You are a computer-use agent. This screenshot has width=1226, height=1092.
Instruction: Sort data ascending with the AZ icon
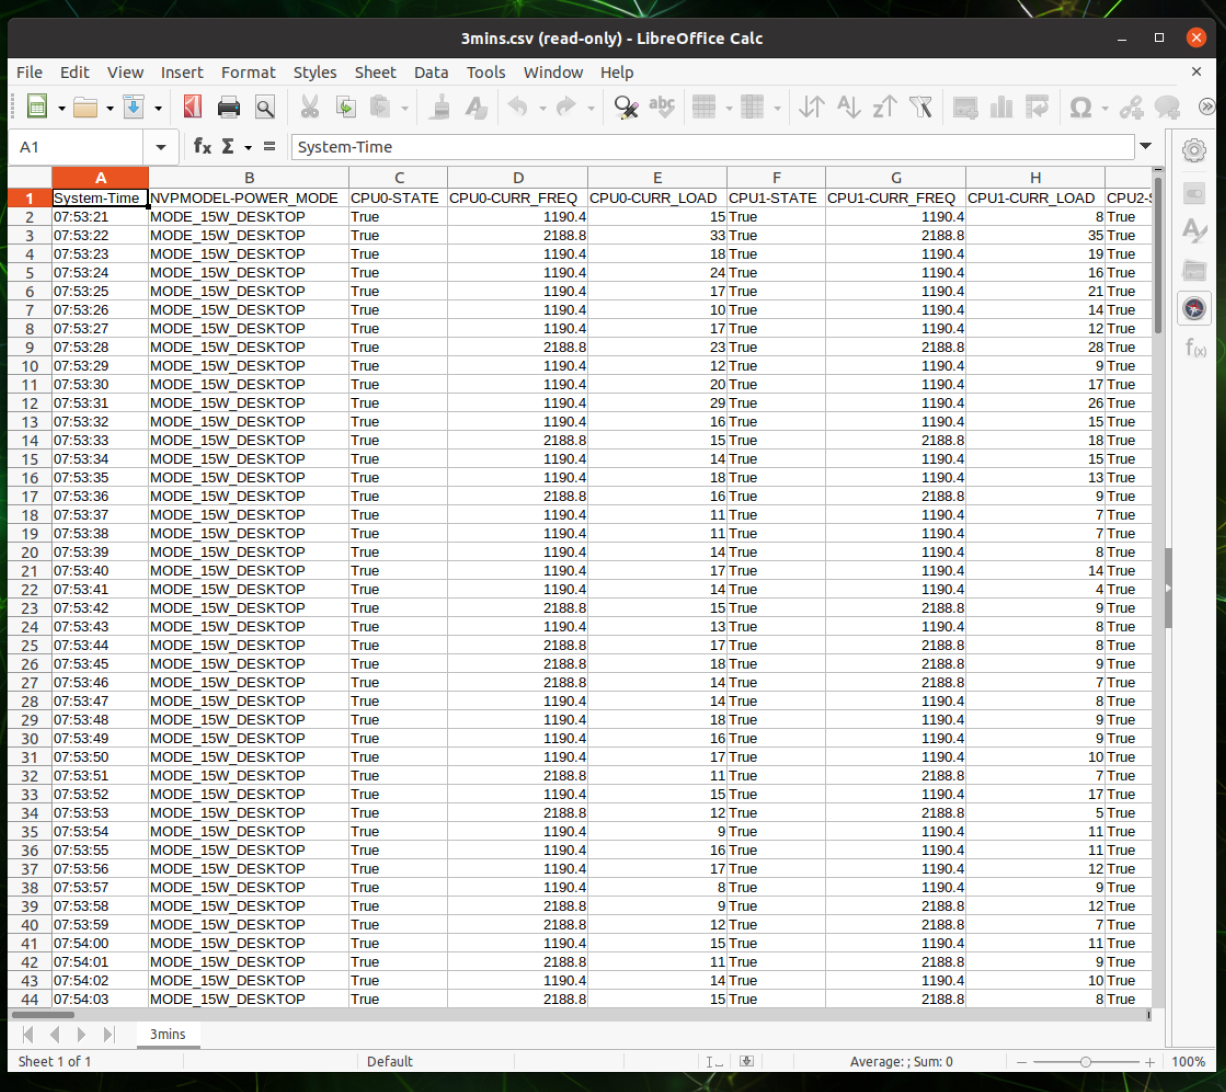click(849, 107)
